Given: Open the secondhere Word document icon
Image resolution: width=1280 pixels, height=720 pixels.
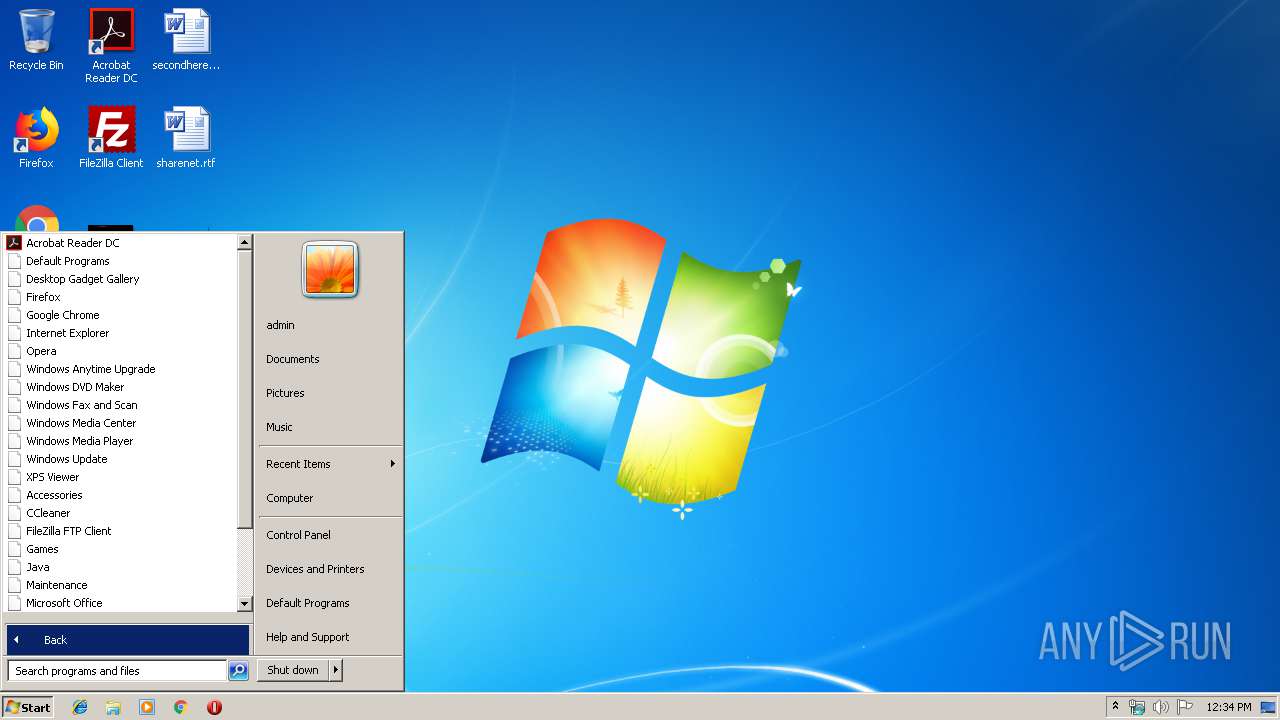Looking at the screenshot, I should click(186, 40).
